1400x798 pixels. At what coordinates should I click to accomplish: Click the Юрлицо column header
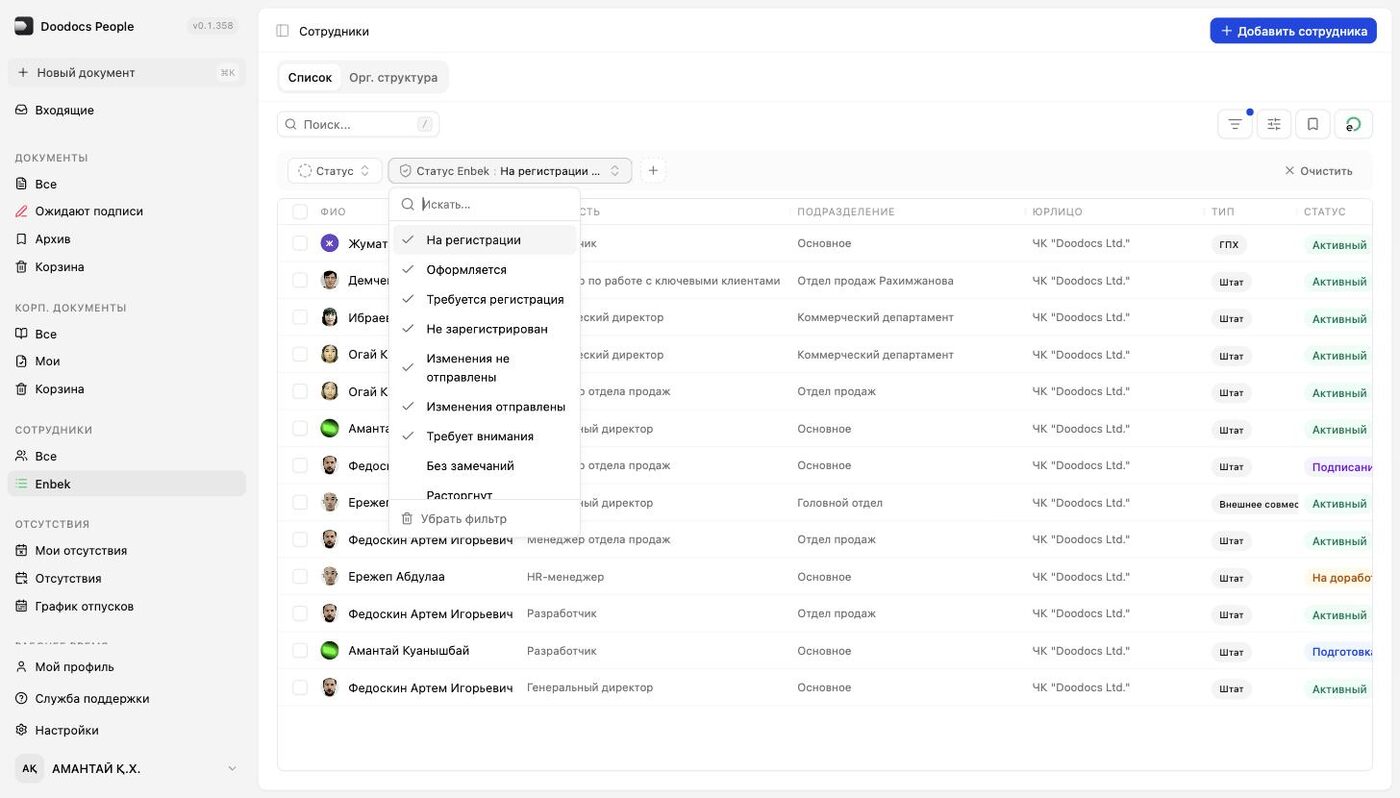tap(1057, 212)
